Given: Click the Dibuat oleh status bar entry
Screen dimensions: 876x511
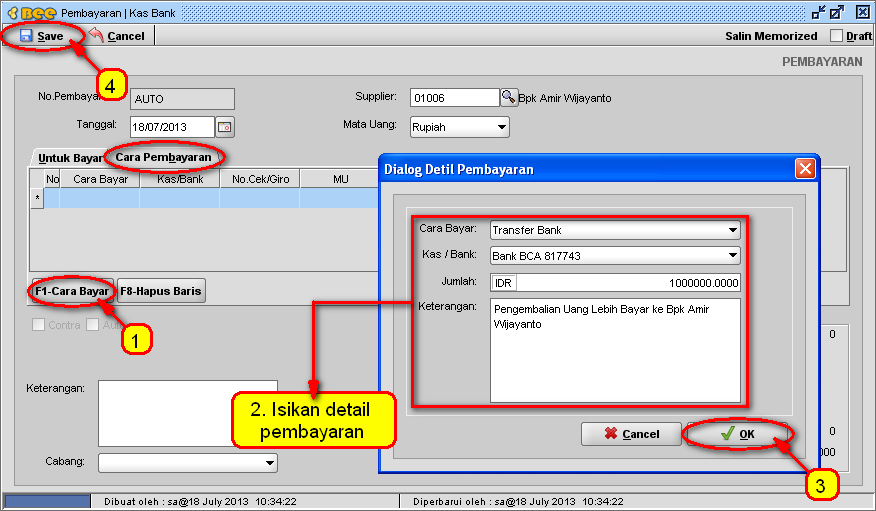Looking at the screenshot, I should pos(200,502).
